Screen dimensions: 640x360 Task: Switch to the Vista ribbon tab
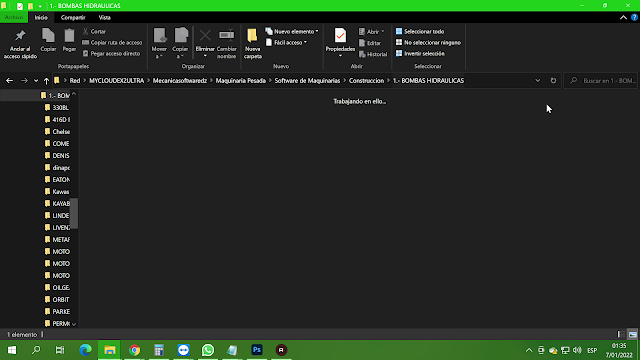(104, 18)
